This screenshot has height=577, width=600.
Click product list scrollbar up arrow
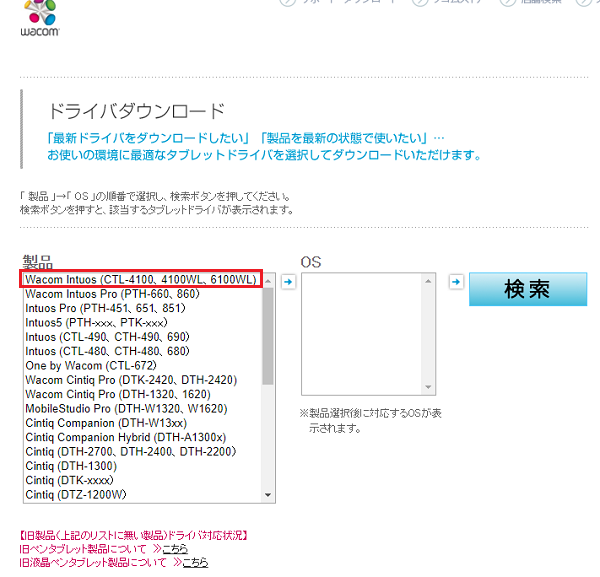click(268, 281)
